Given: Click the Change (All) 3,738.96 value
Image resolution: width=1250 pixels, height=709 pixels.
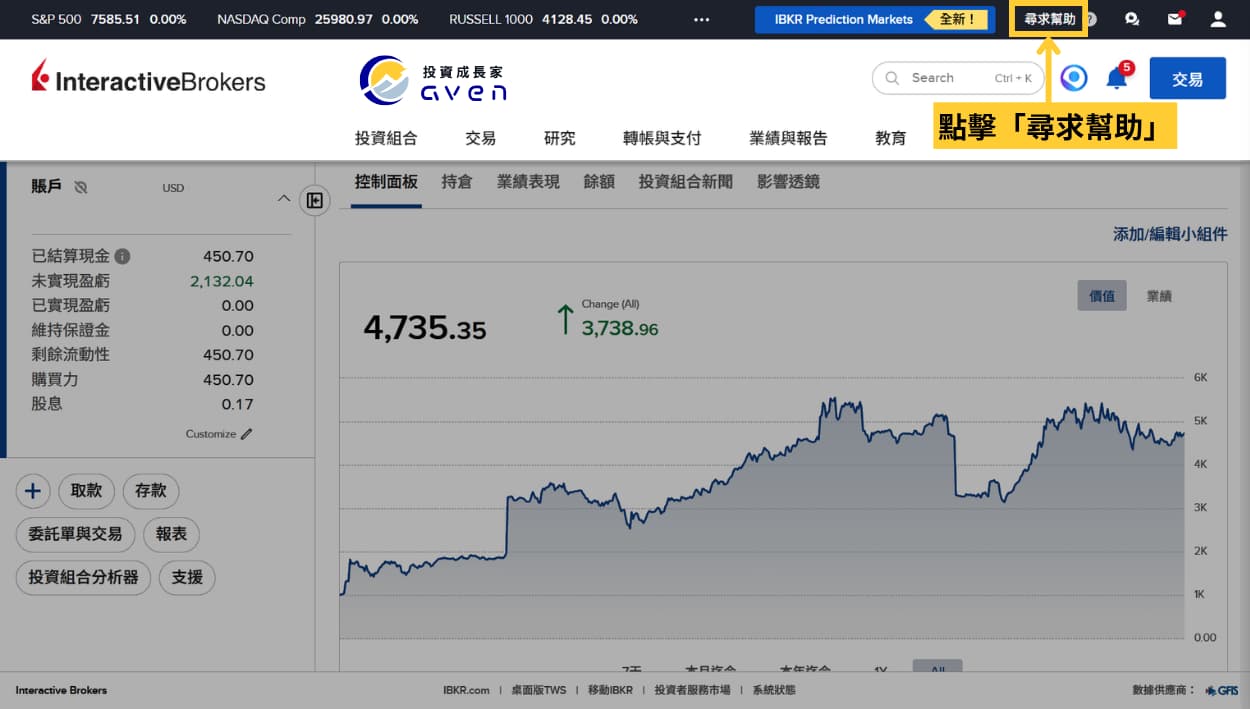Looking at the screenshot, I should [x=620, y=328].
